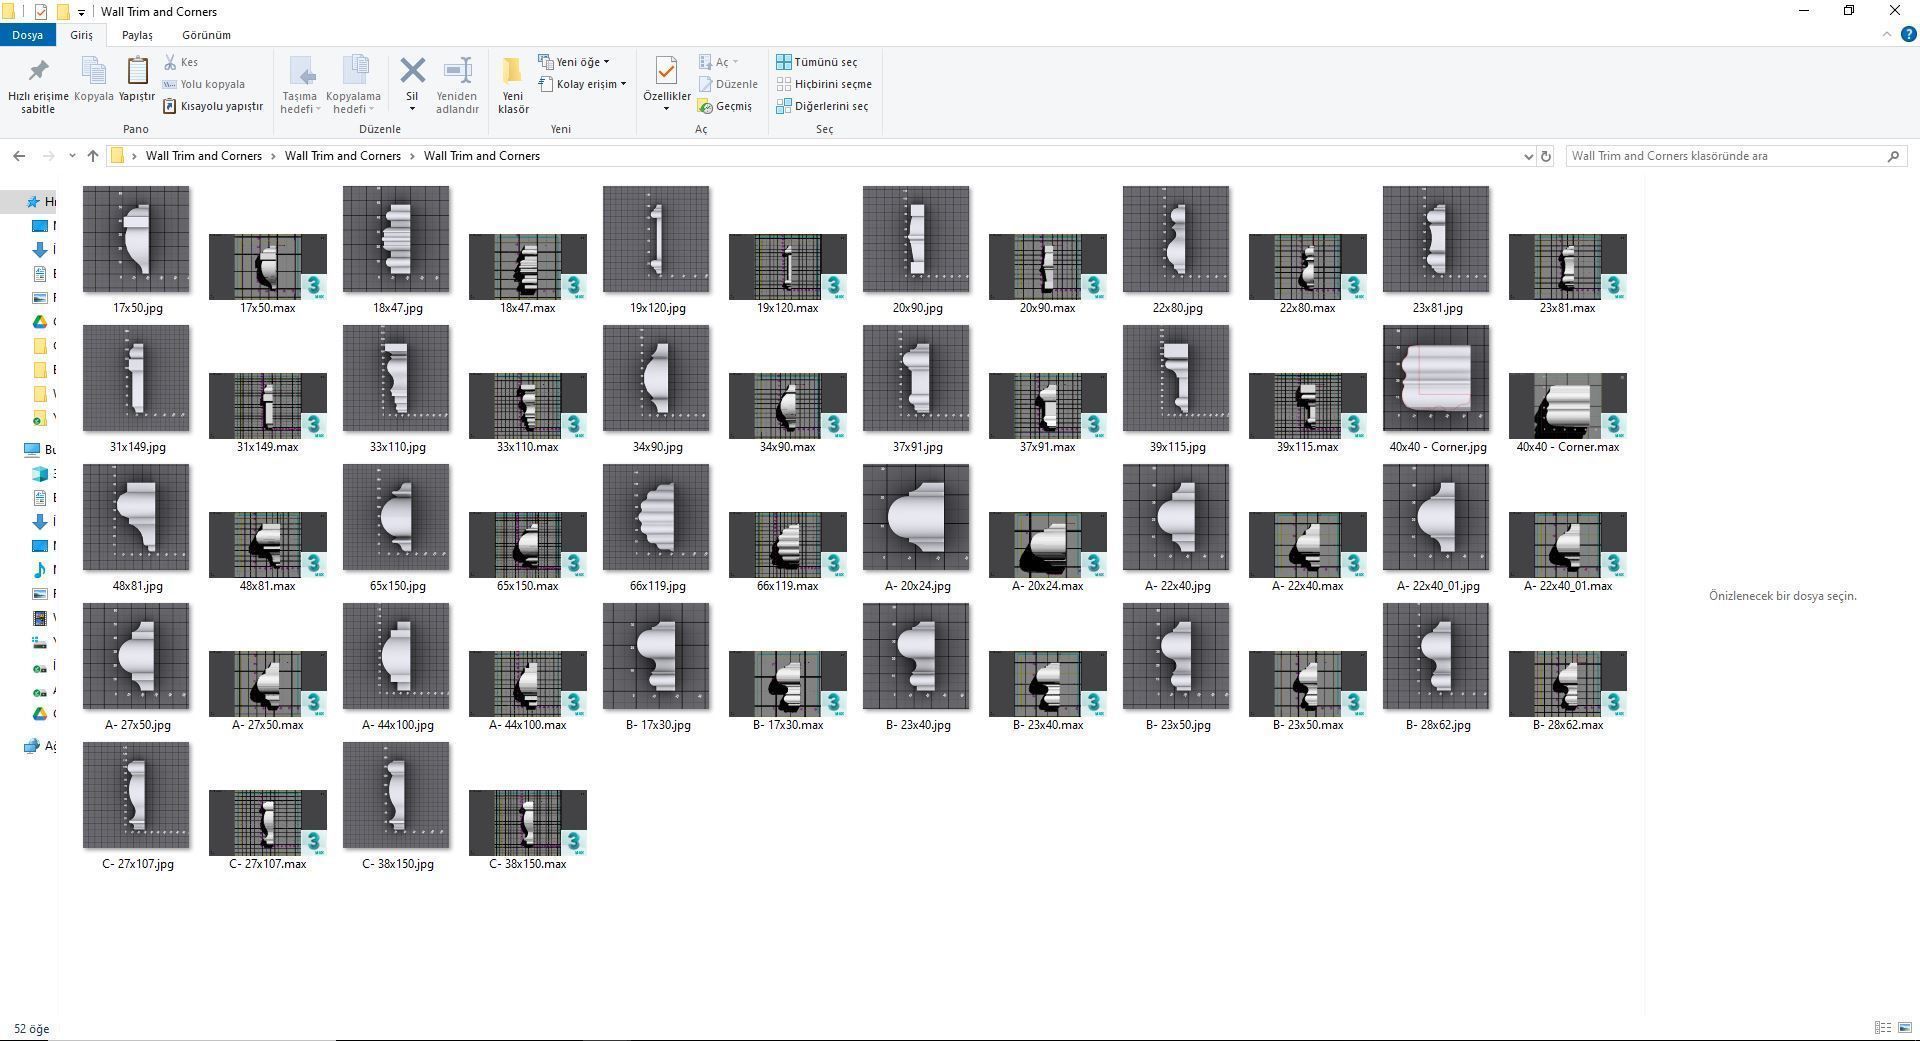Click Hiçbirini seçme select none

coord(824,84)
